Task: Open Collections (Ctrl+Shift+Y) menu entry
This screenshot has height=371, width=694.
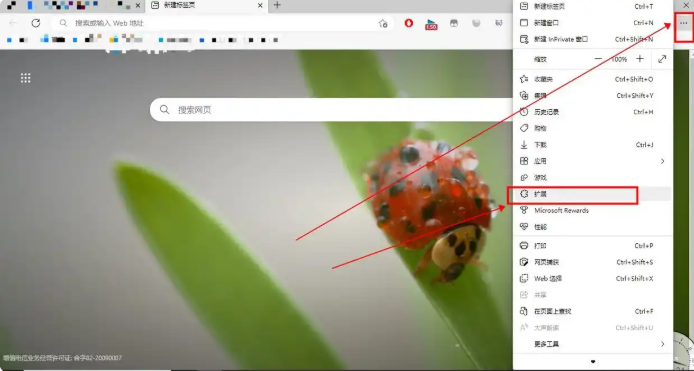Action: [592, 96]
